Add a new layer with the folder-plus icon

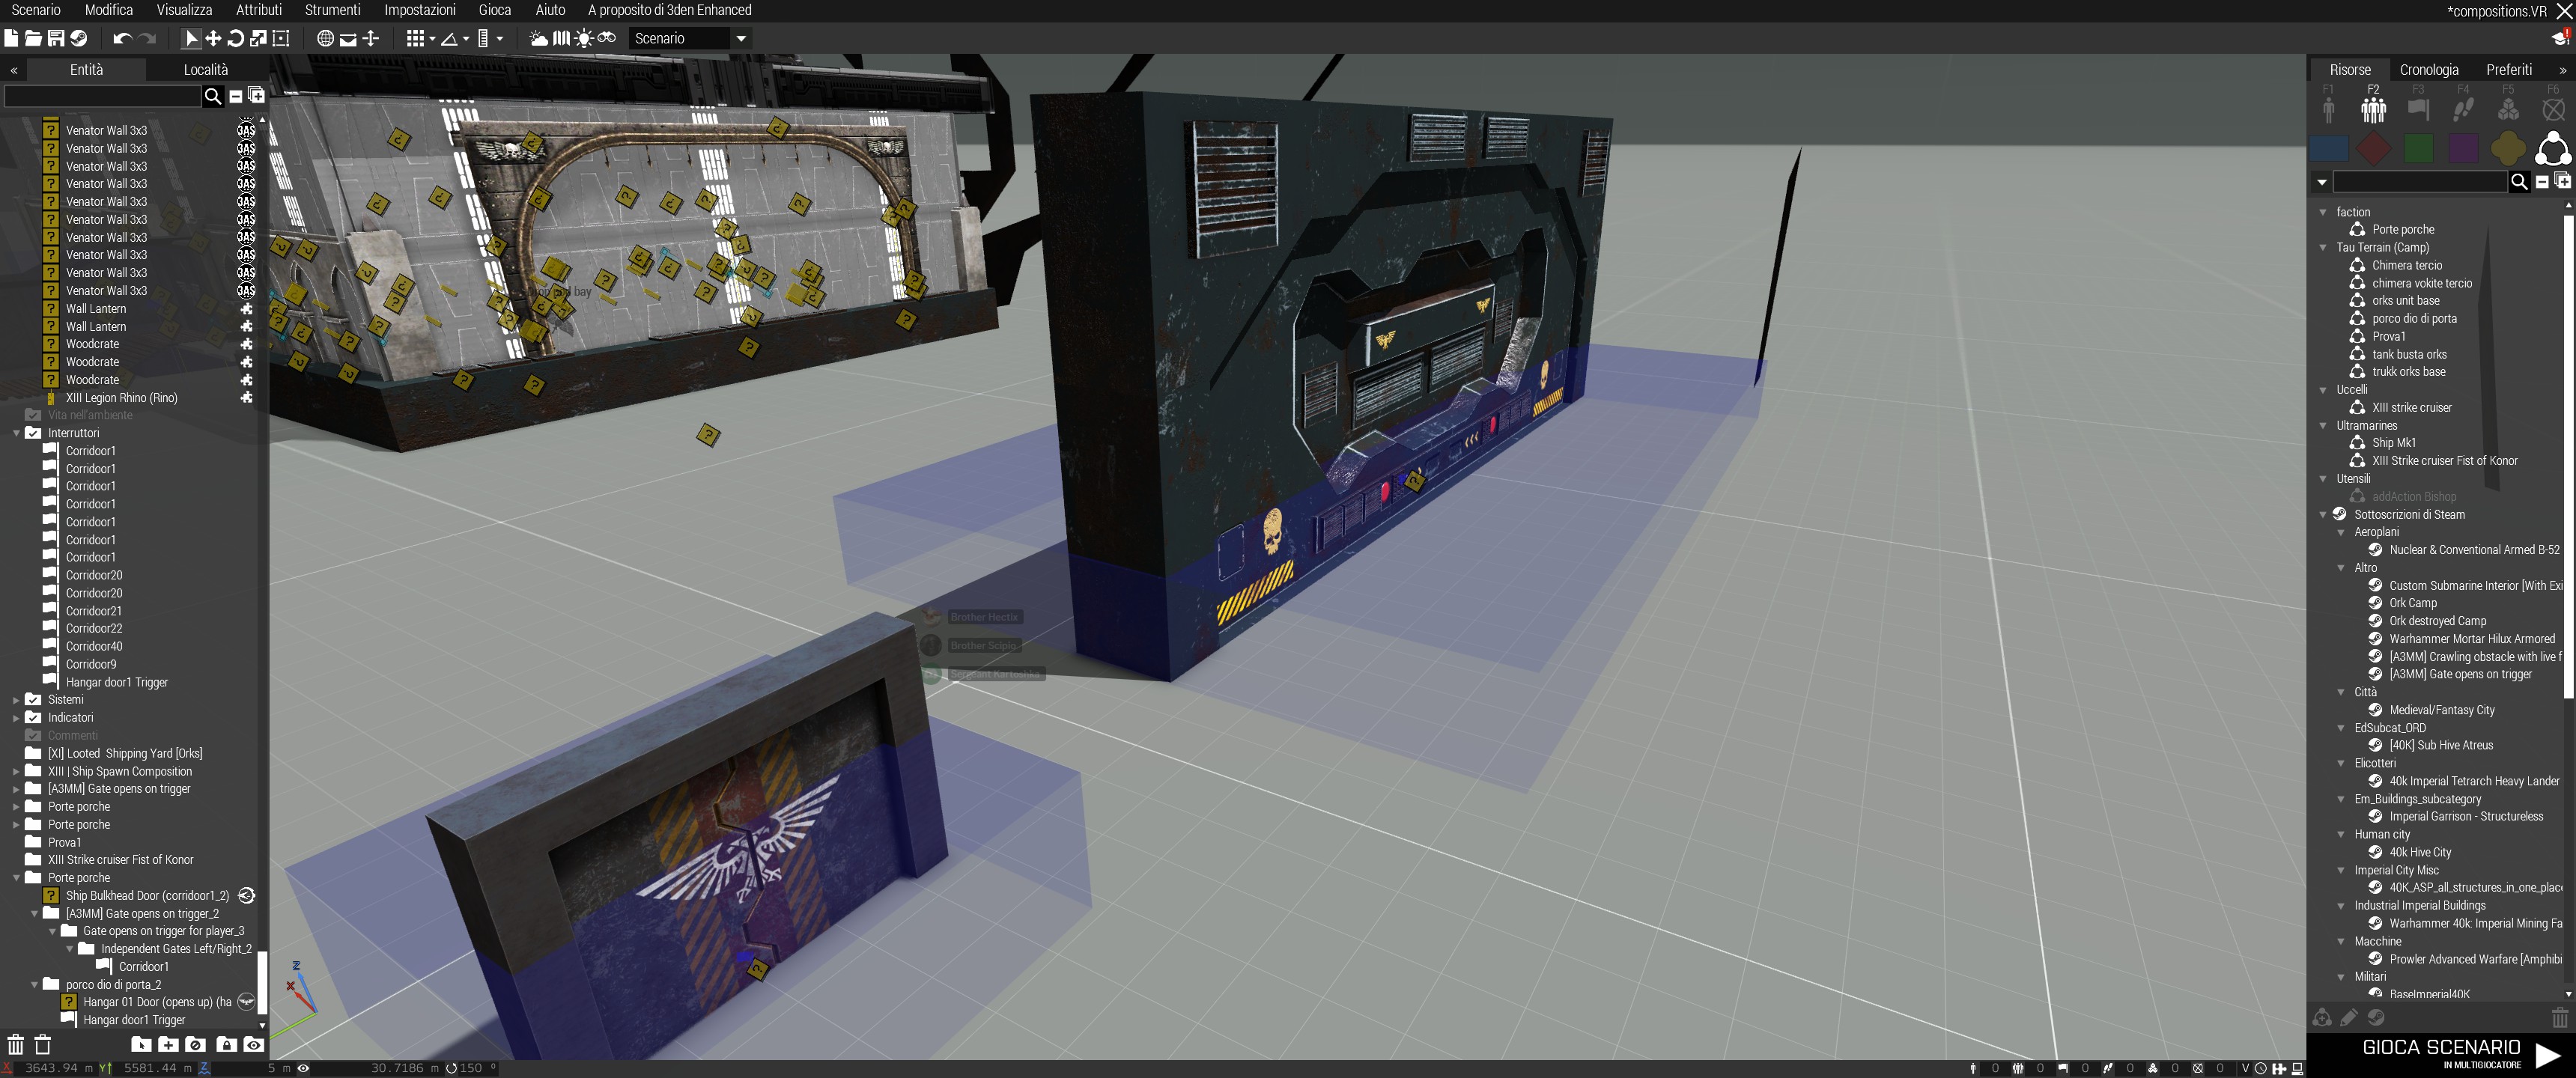point(168,1045)
